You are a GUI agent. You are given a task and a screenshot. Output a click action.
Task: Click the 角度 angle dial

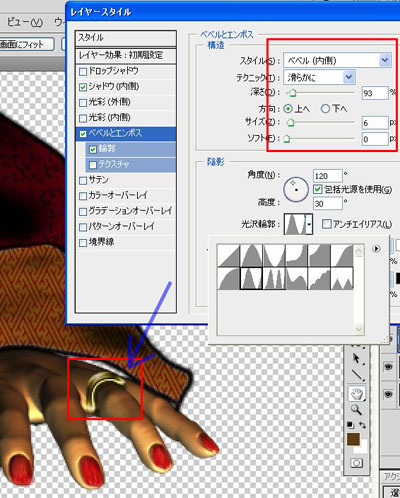(x=296, y=190)
